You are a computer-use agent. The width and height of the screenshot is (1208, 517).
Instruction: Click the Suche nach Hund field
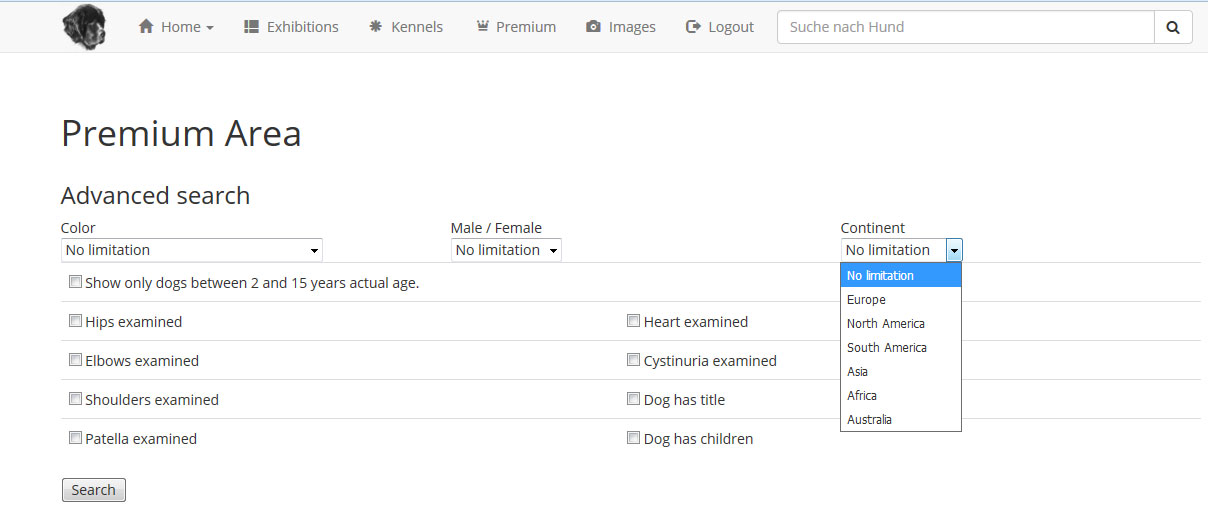966,27
